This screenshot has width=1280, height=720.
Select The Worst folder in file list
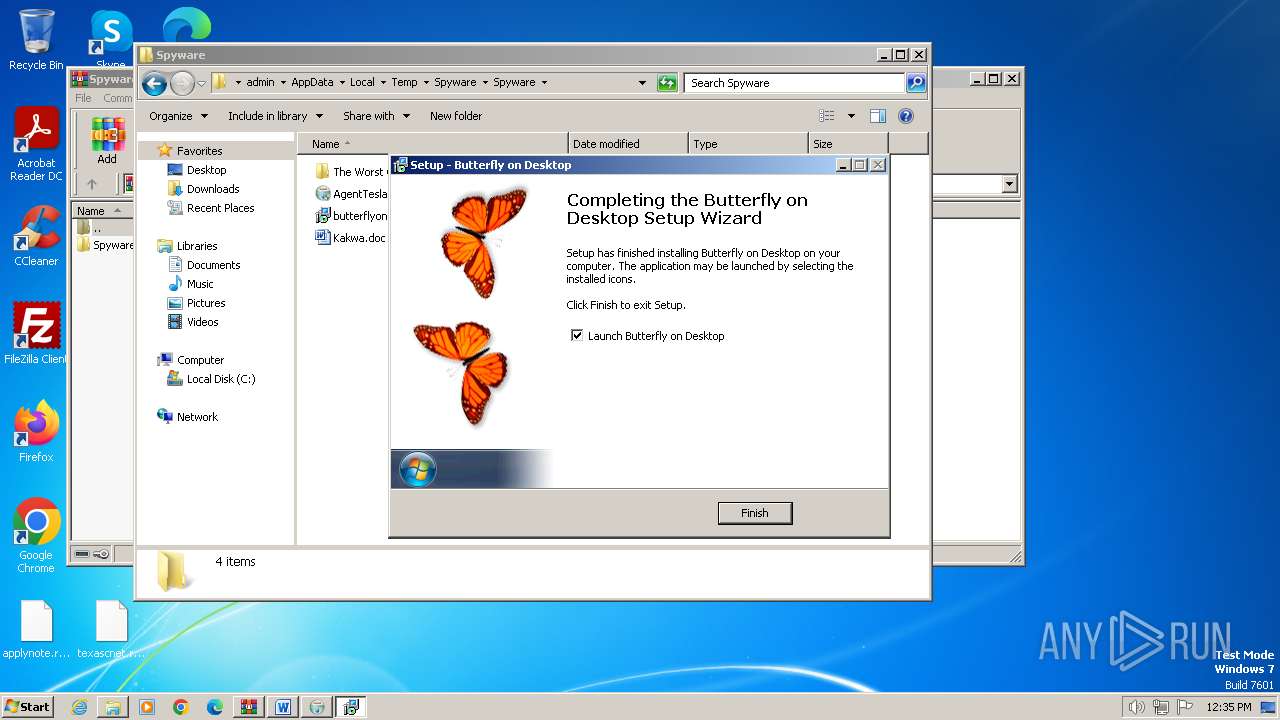click(350, 172)
